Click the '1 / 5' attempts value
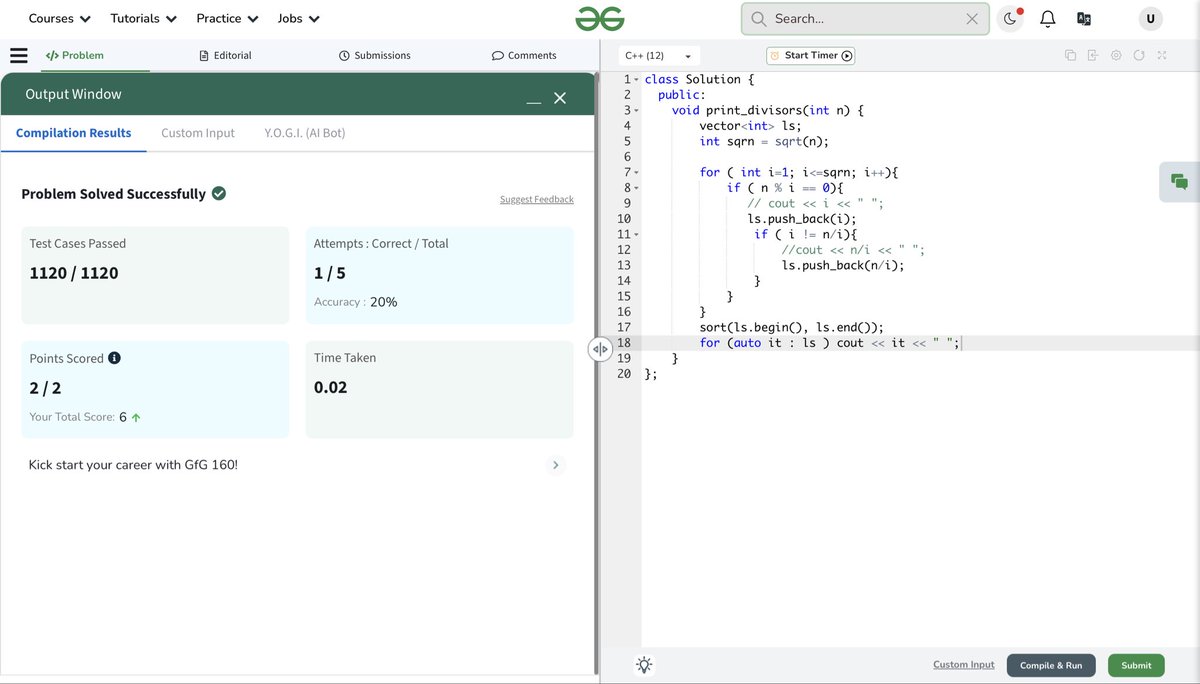The width and height of the screenshot is (1200, 684). coord(329,273)
